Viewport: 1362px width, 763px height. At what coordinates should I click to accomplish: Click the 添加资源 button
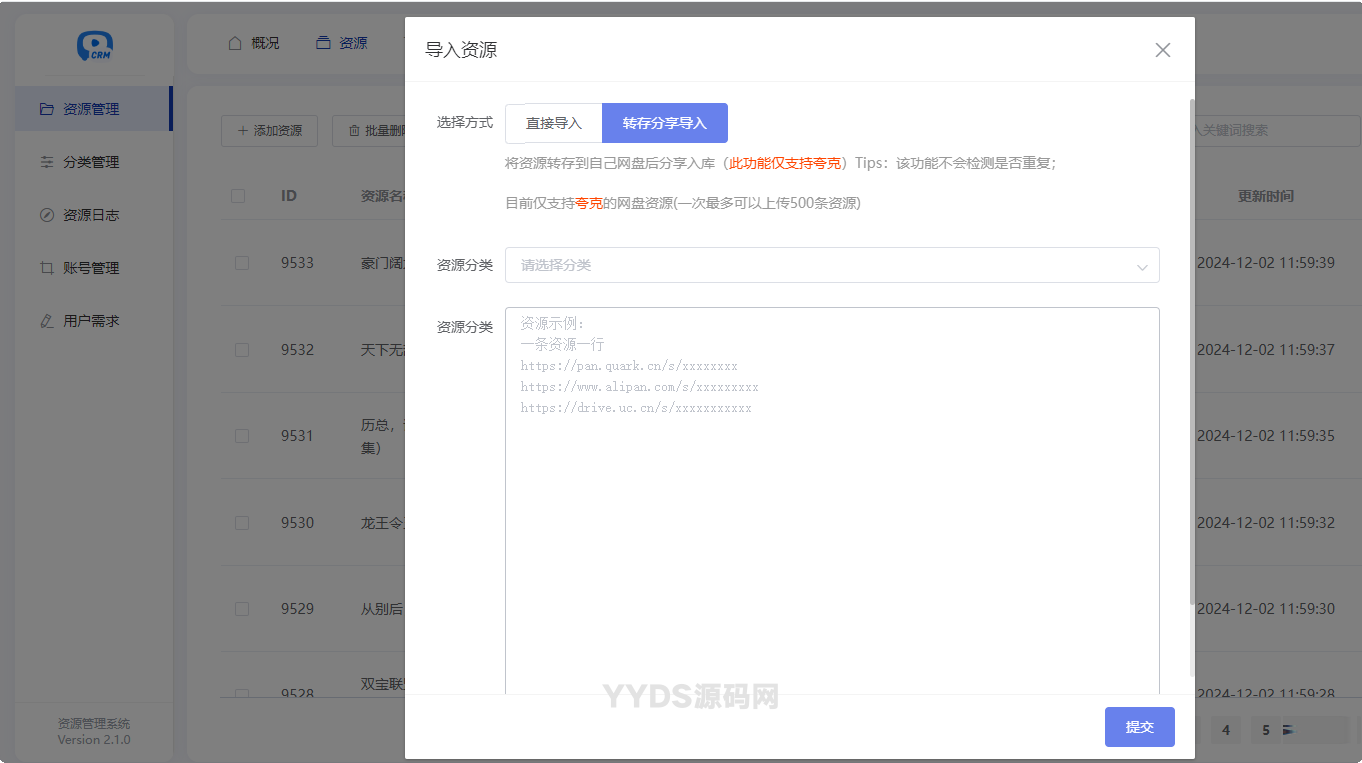coord(269,130)
